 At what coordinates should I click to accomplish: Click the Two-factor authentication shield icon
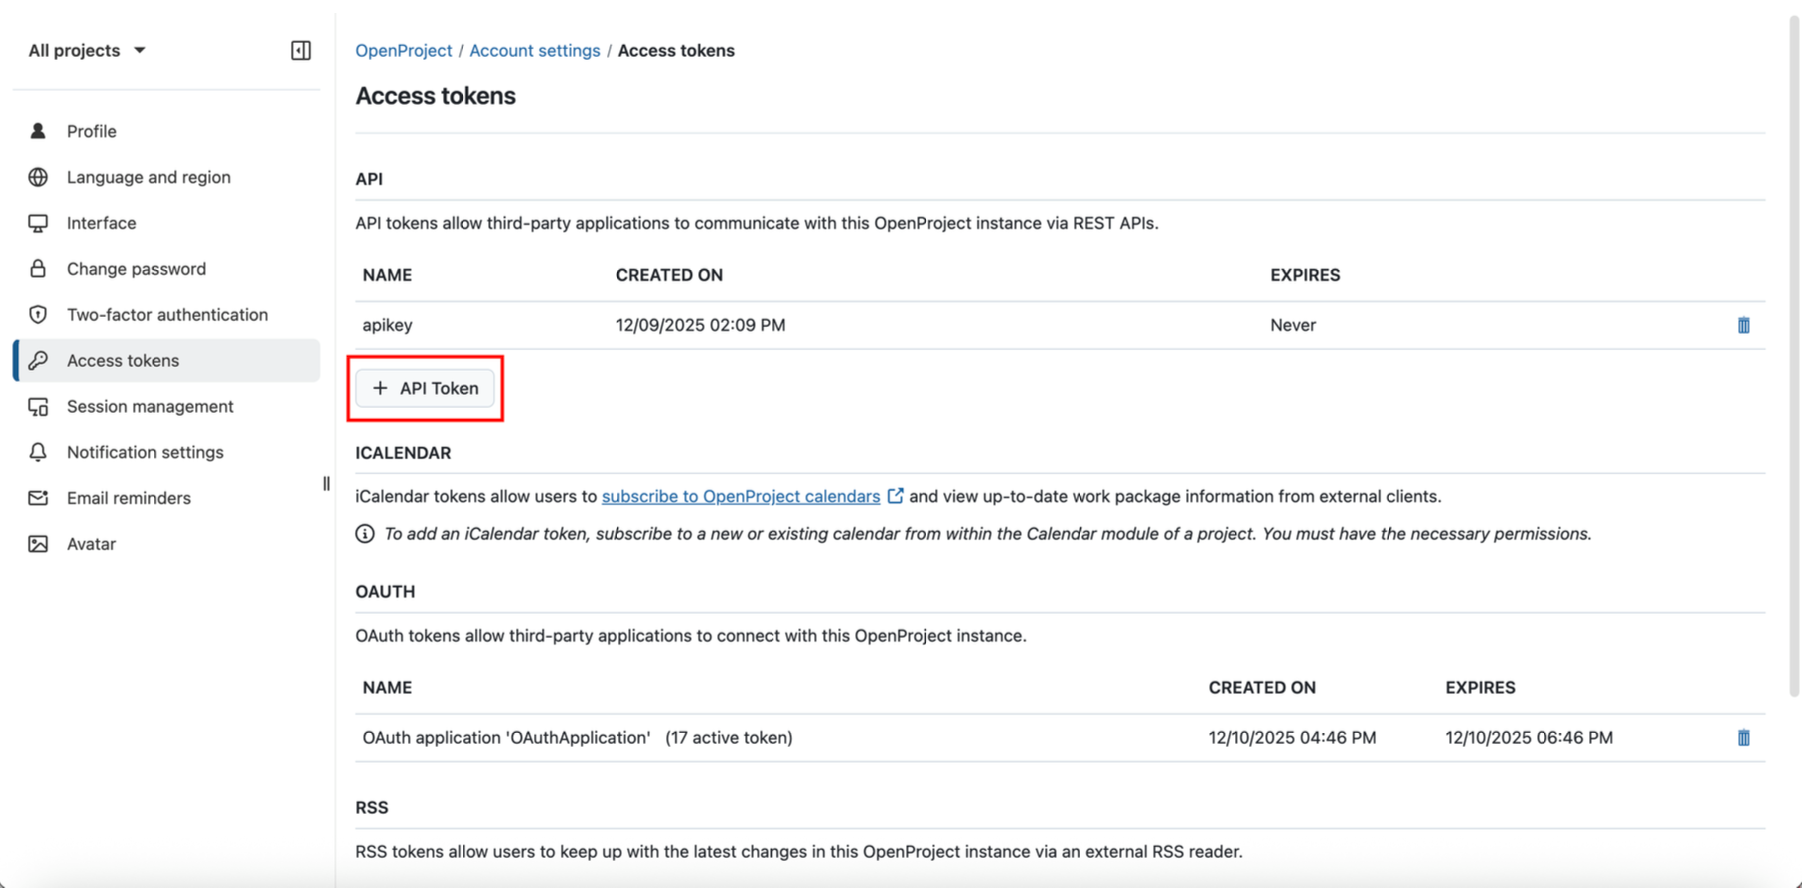click(x=38, y=314)
